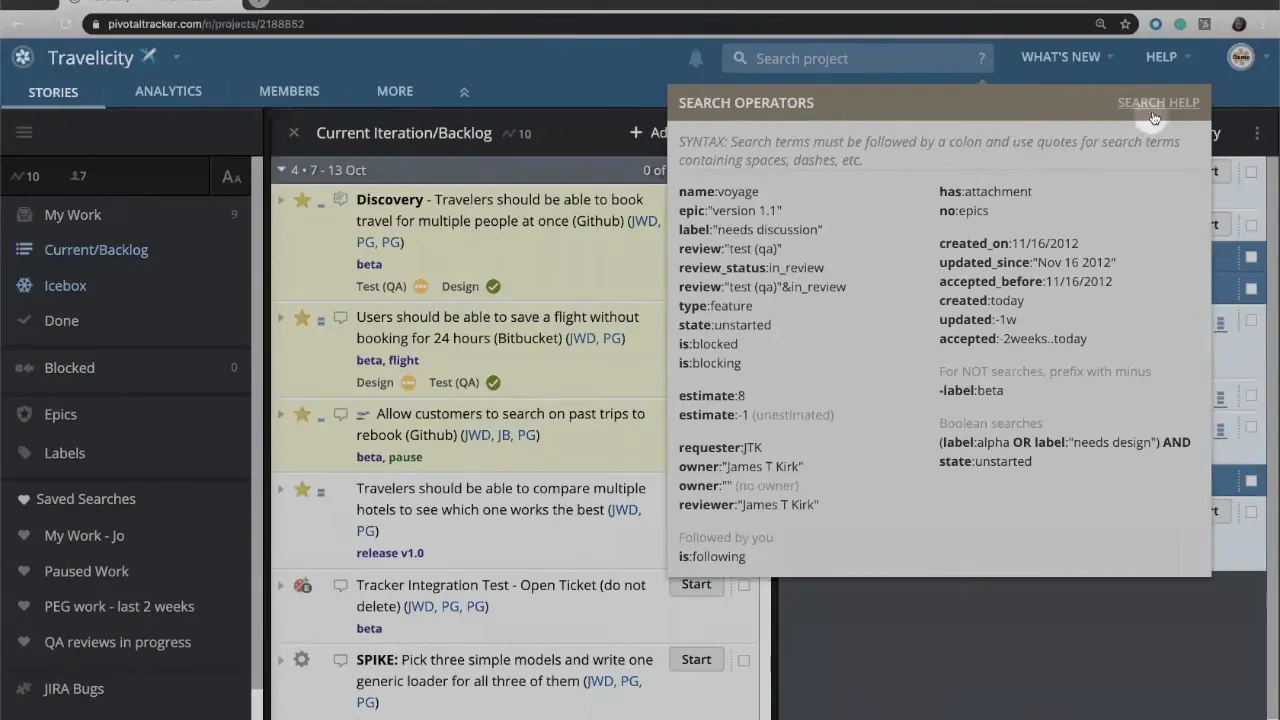Start the Tracker Integration Test story

coord(696,584)
